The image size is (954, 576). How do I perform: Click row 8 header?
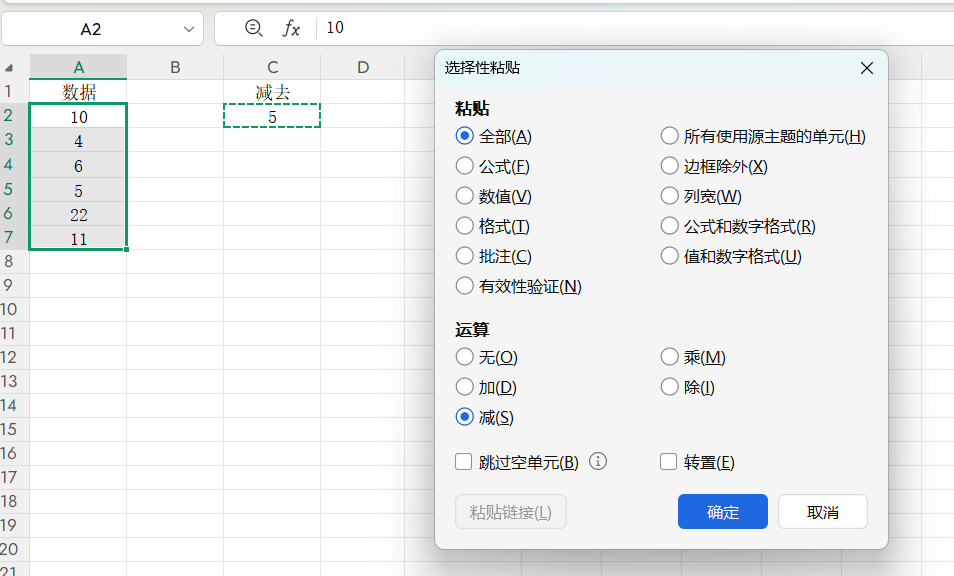10,261
